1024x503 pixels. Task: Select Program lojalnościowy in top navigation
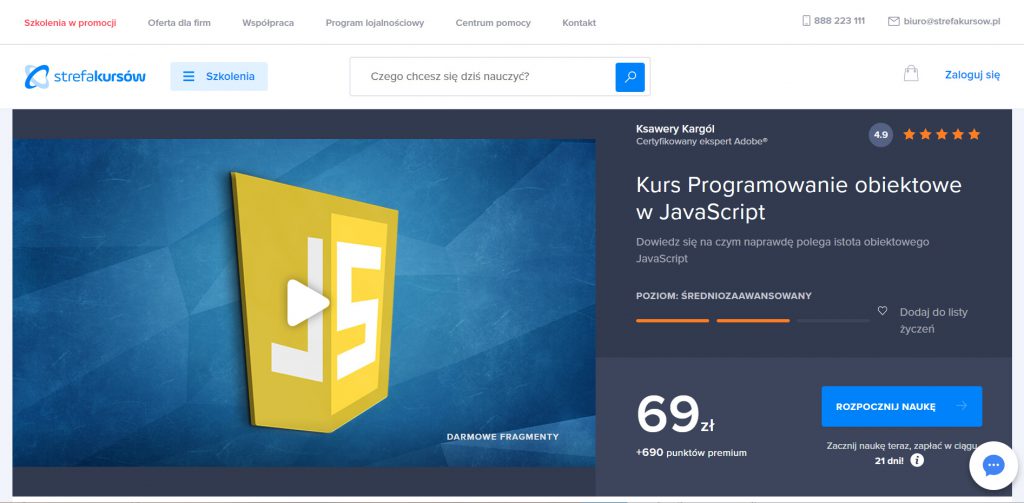[x=374, y=22]
